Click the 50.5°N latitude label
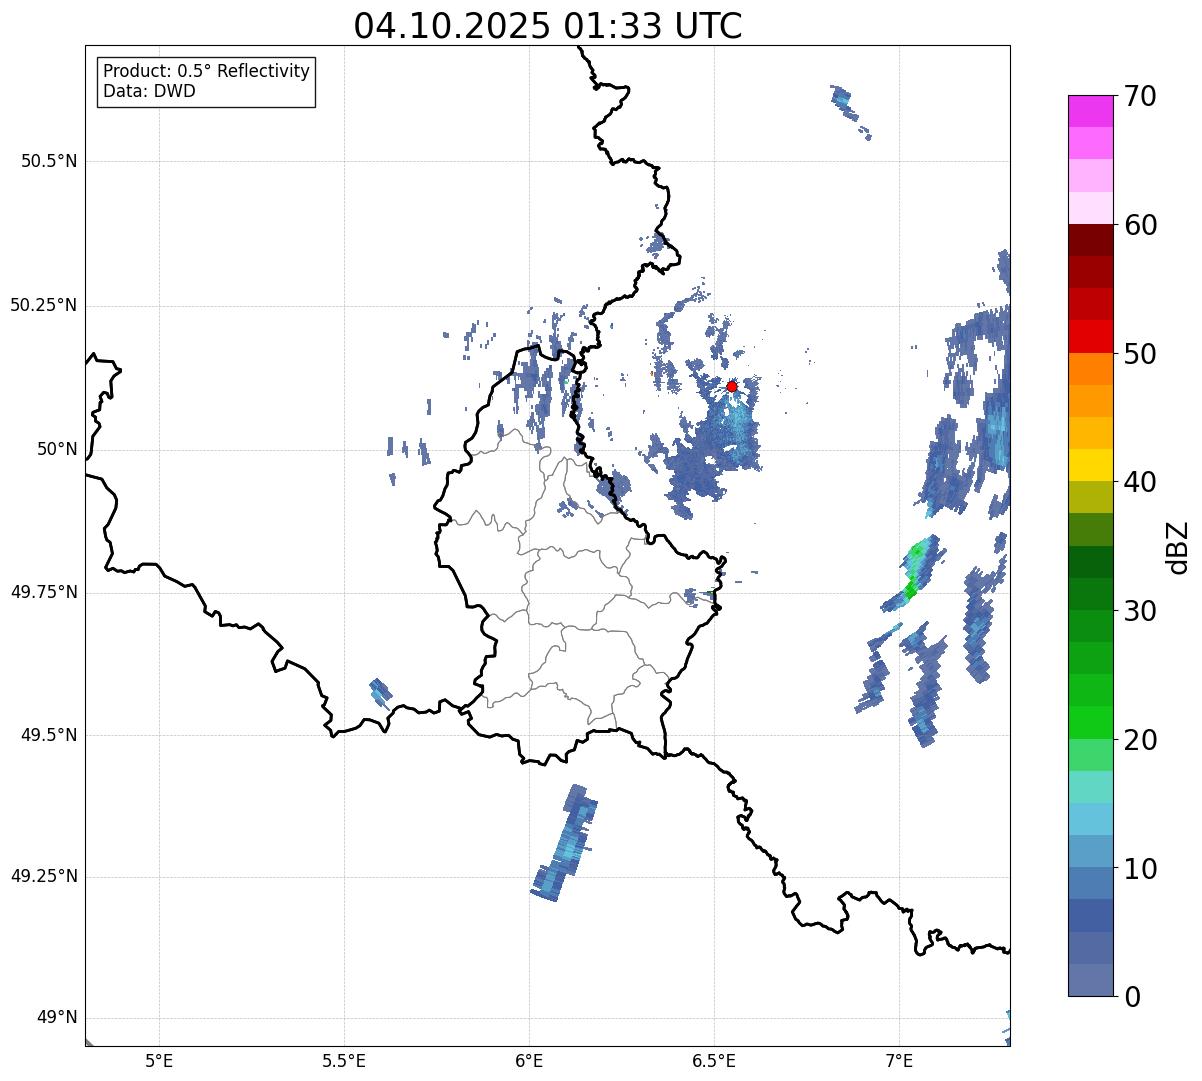 [49, 161]
